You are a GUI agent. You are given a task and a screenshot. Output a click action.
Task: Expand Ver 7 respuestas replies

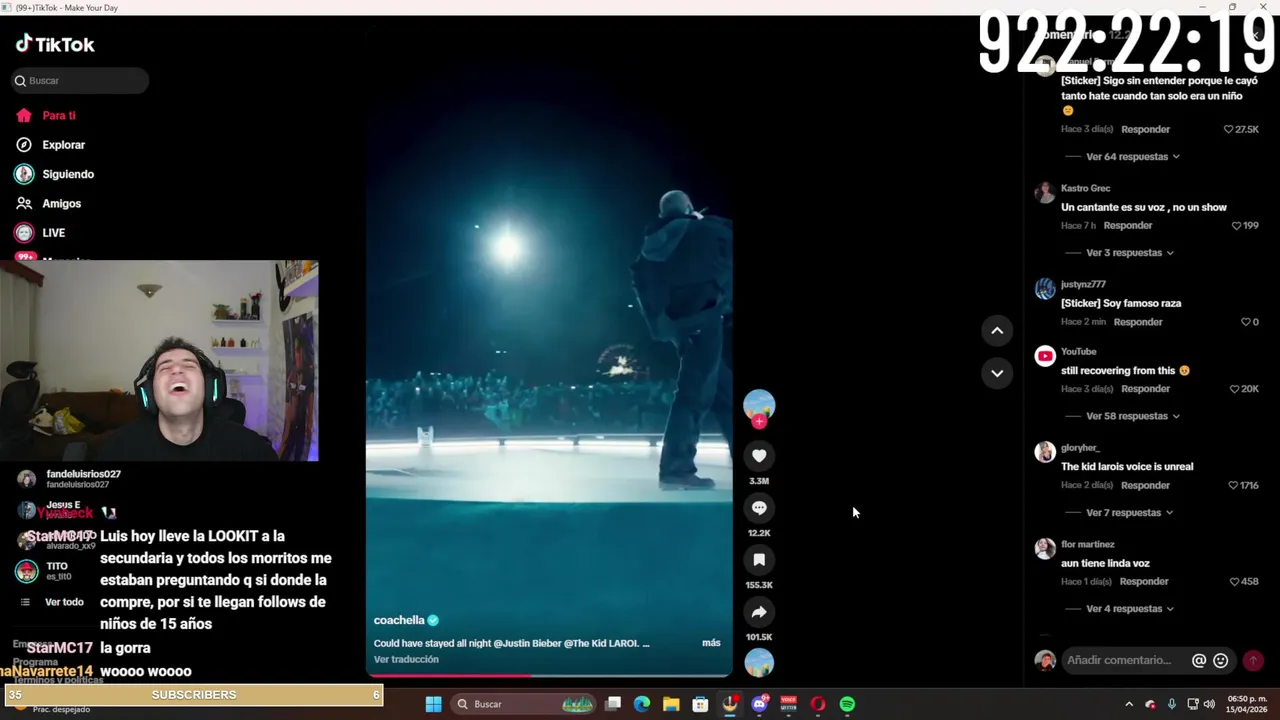(1130, 513)
